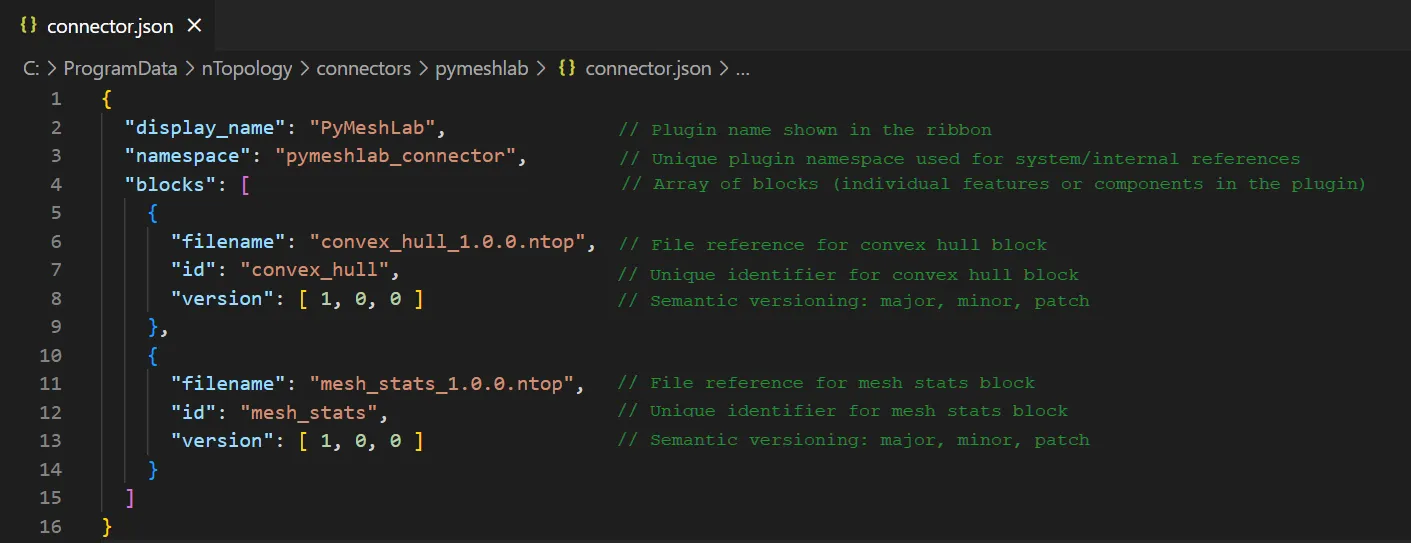Open the connectors breadcrumb folder
1411x543 pixels.
pyautogui.click(x=363, y=69)
